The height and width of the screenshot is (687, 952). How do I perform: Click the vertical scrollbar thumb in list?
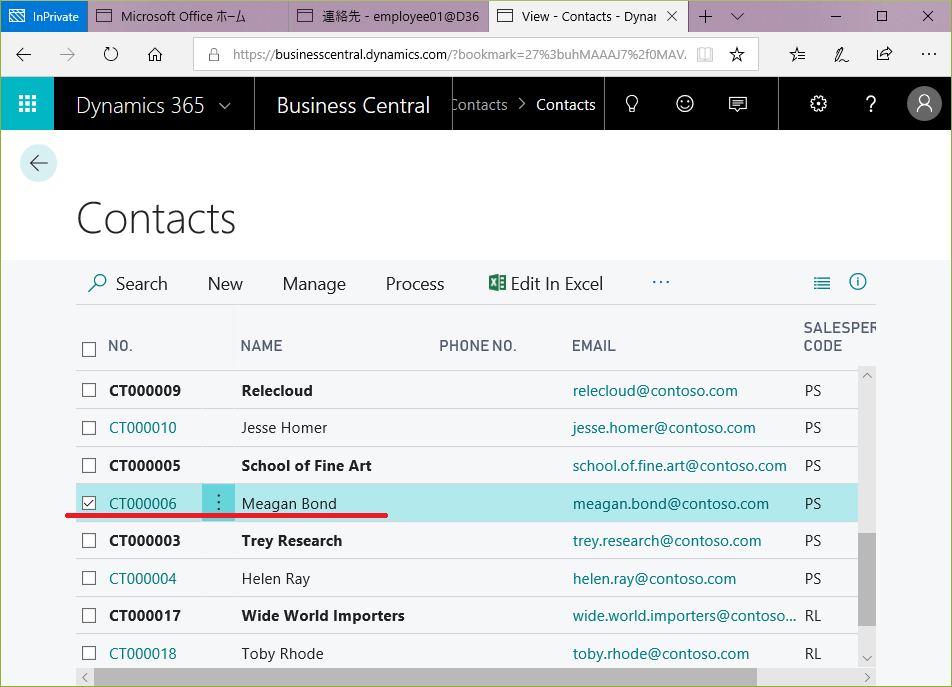tap(866, 579)
